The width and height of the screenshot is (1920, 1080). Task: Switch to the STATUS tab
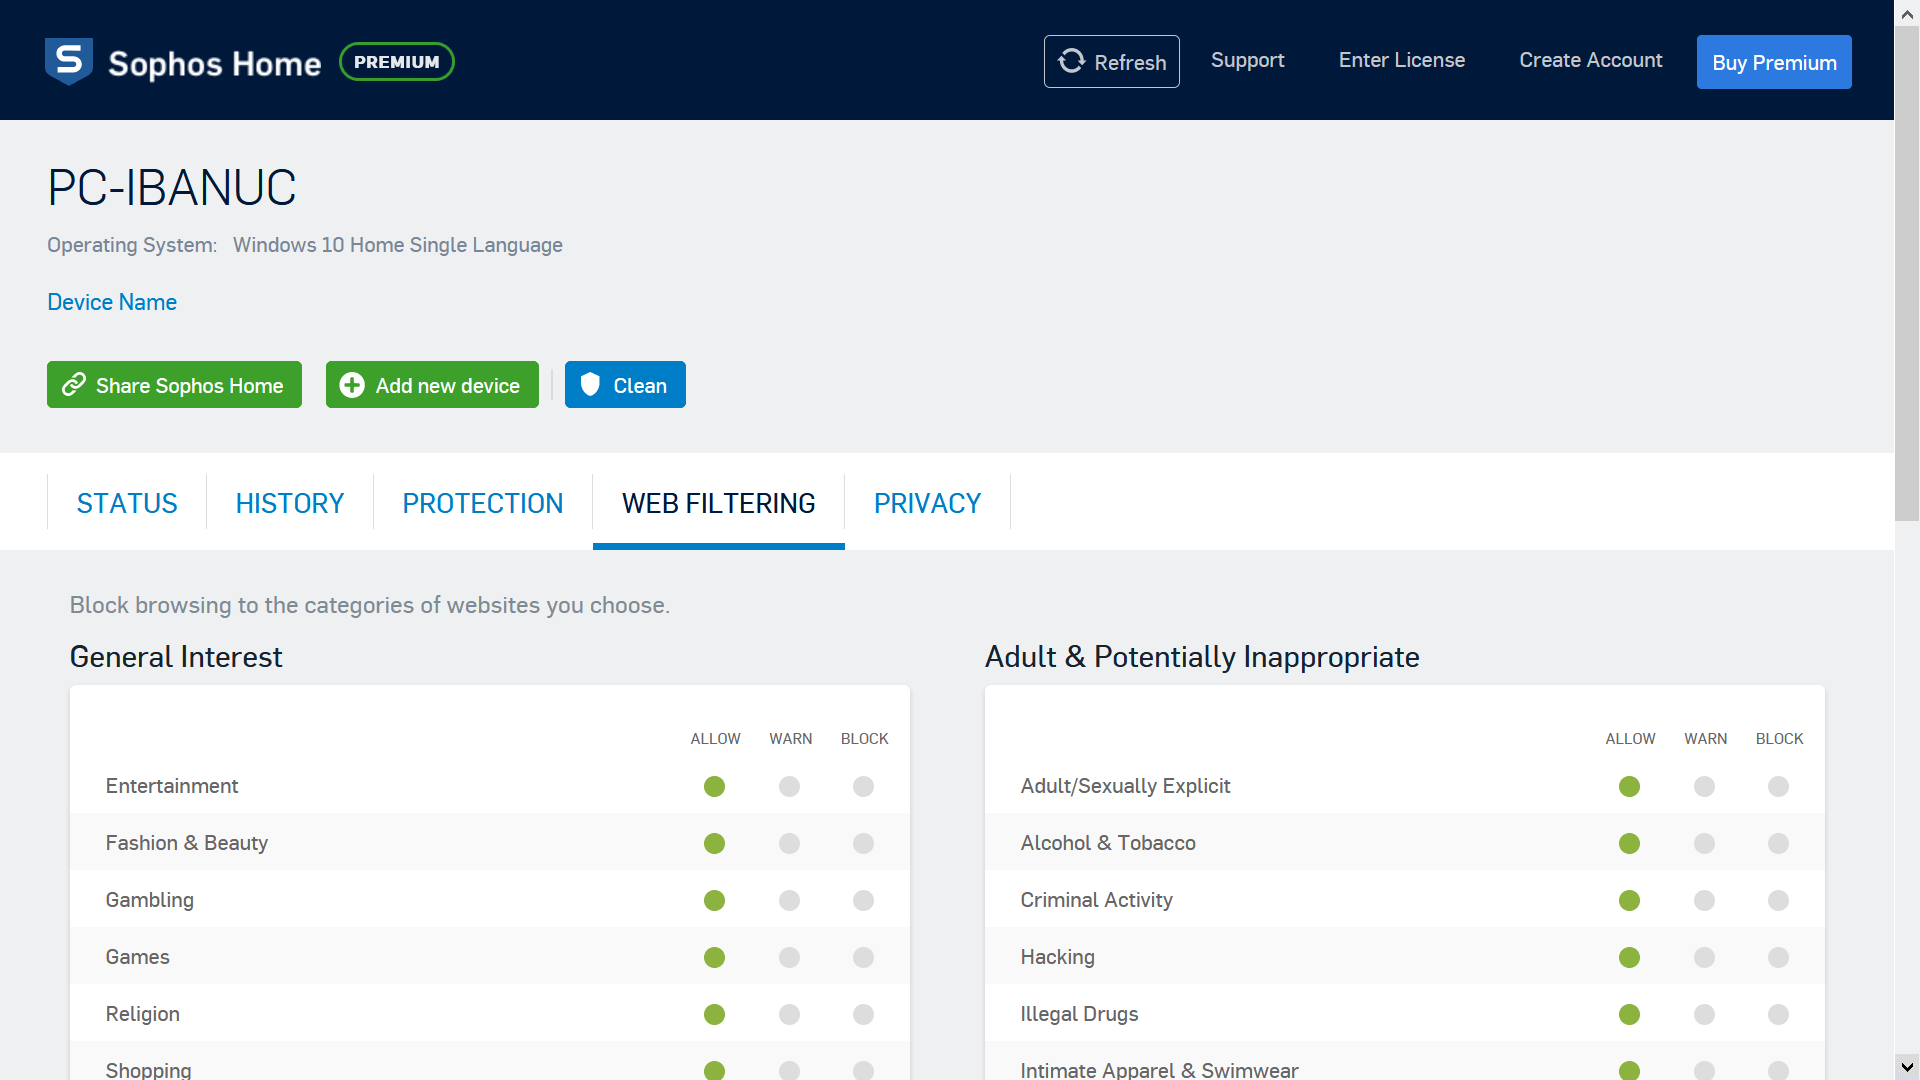127,503
